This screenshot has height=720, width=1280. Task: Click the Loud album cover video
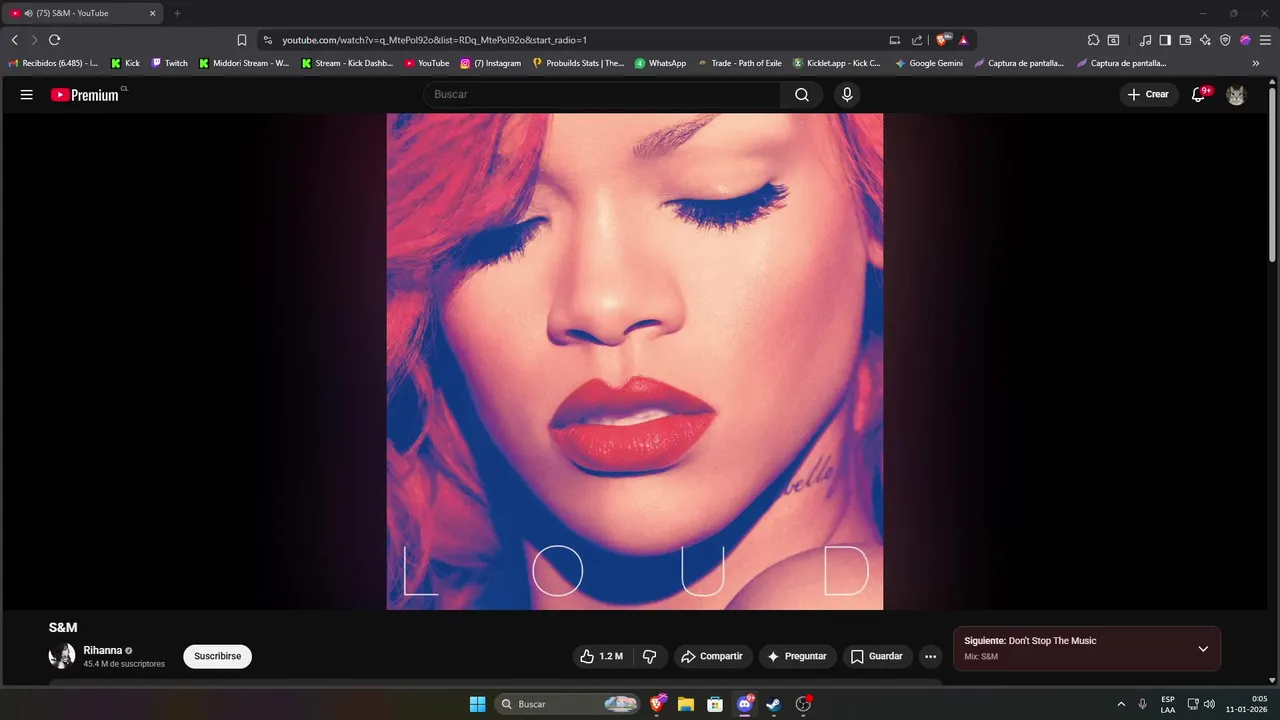635,361
